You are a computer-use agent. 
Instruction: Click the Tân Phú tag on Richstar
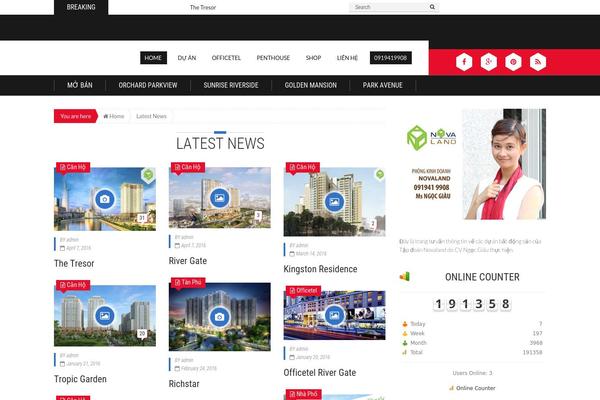(x=188, y=282)
